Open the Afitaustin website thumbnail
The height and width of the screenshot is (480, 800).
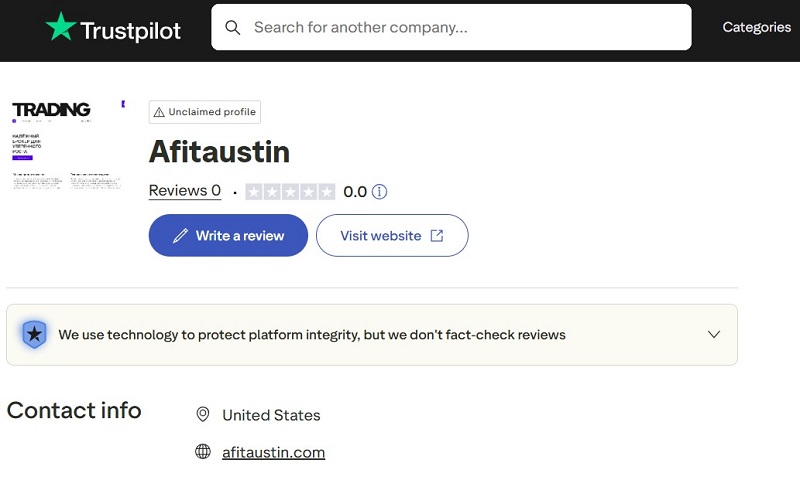(x=68, y=145)
